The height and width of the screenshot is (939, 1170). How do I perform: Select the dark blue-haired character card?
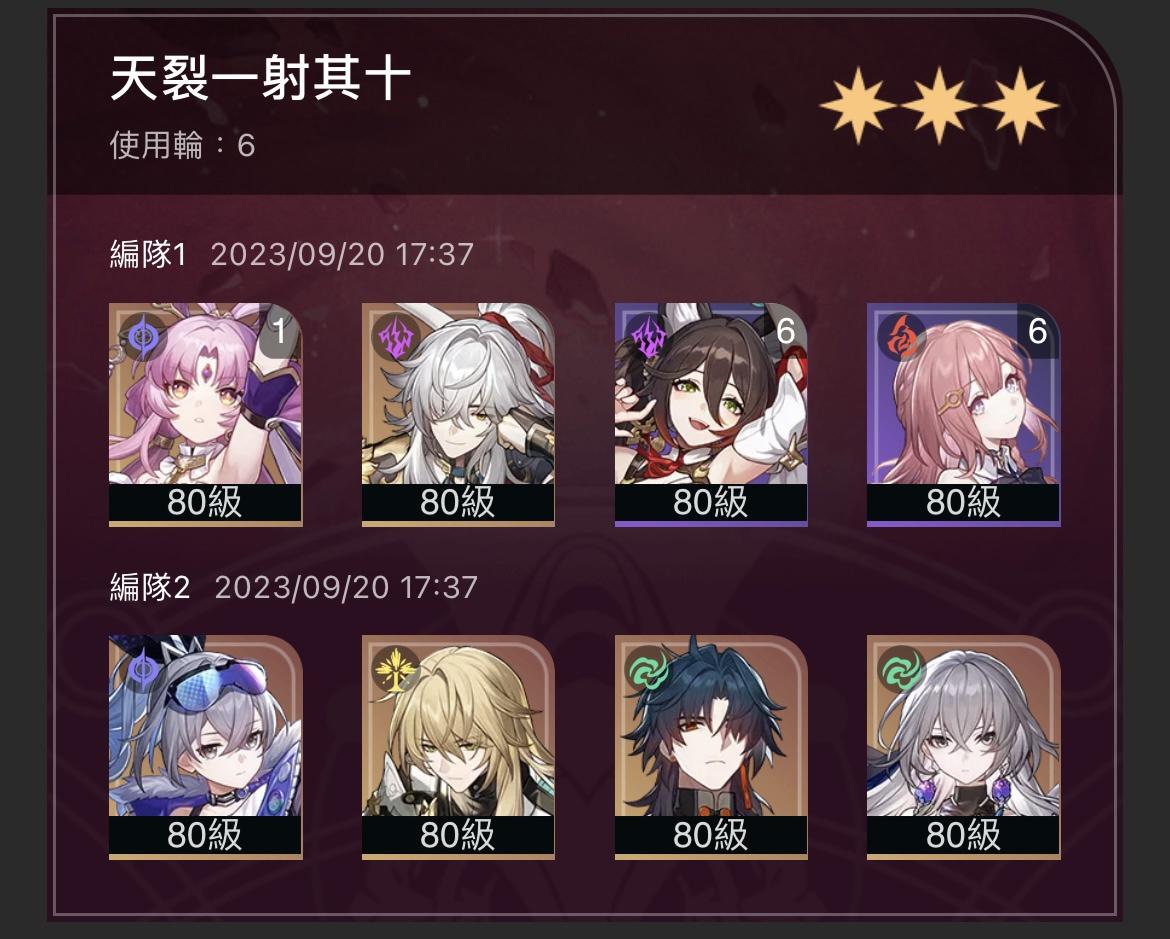pyautogui.click(x=711, y=747)
